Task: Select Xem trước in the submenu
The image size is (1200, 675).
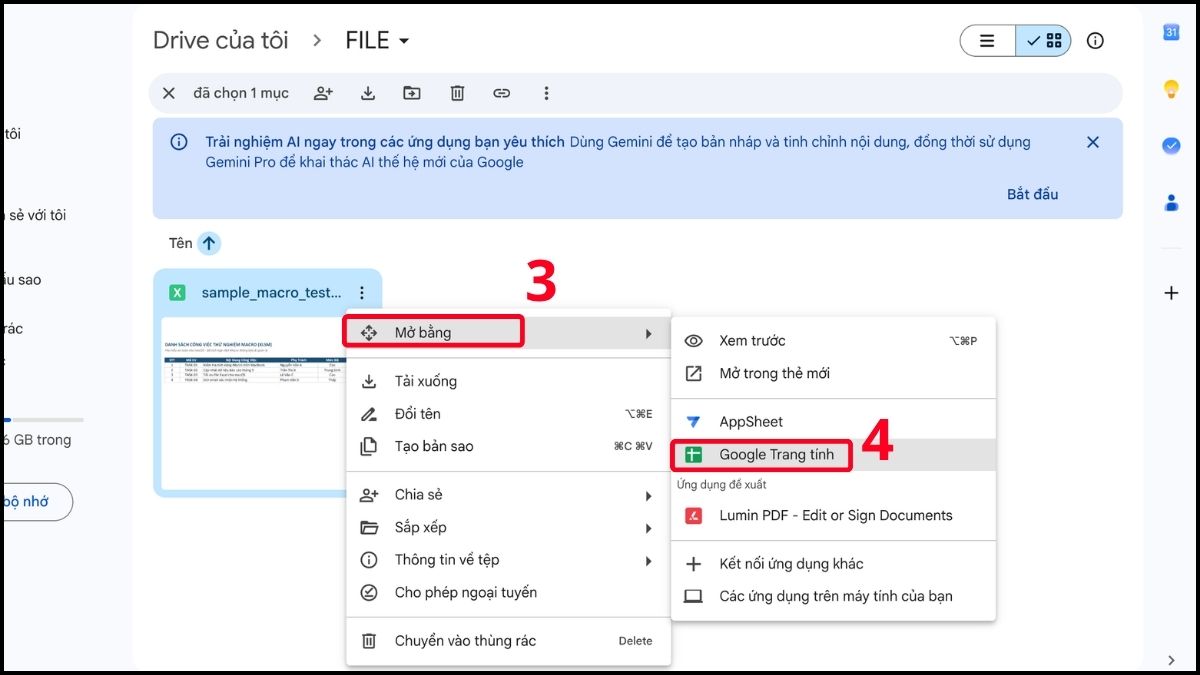Action: pos(833,341)
